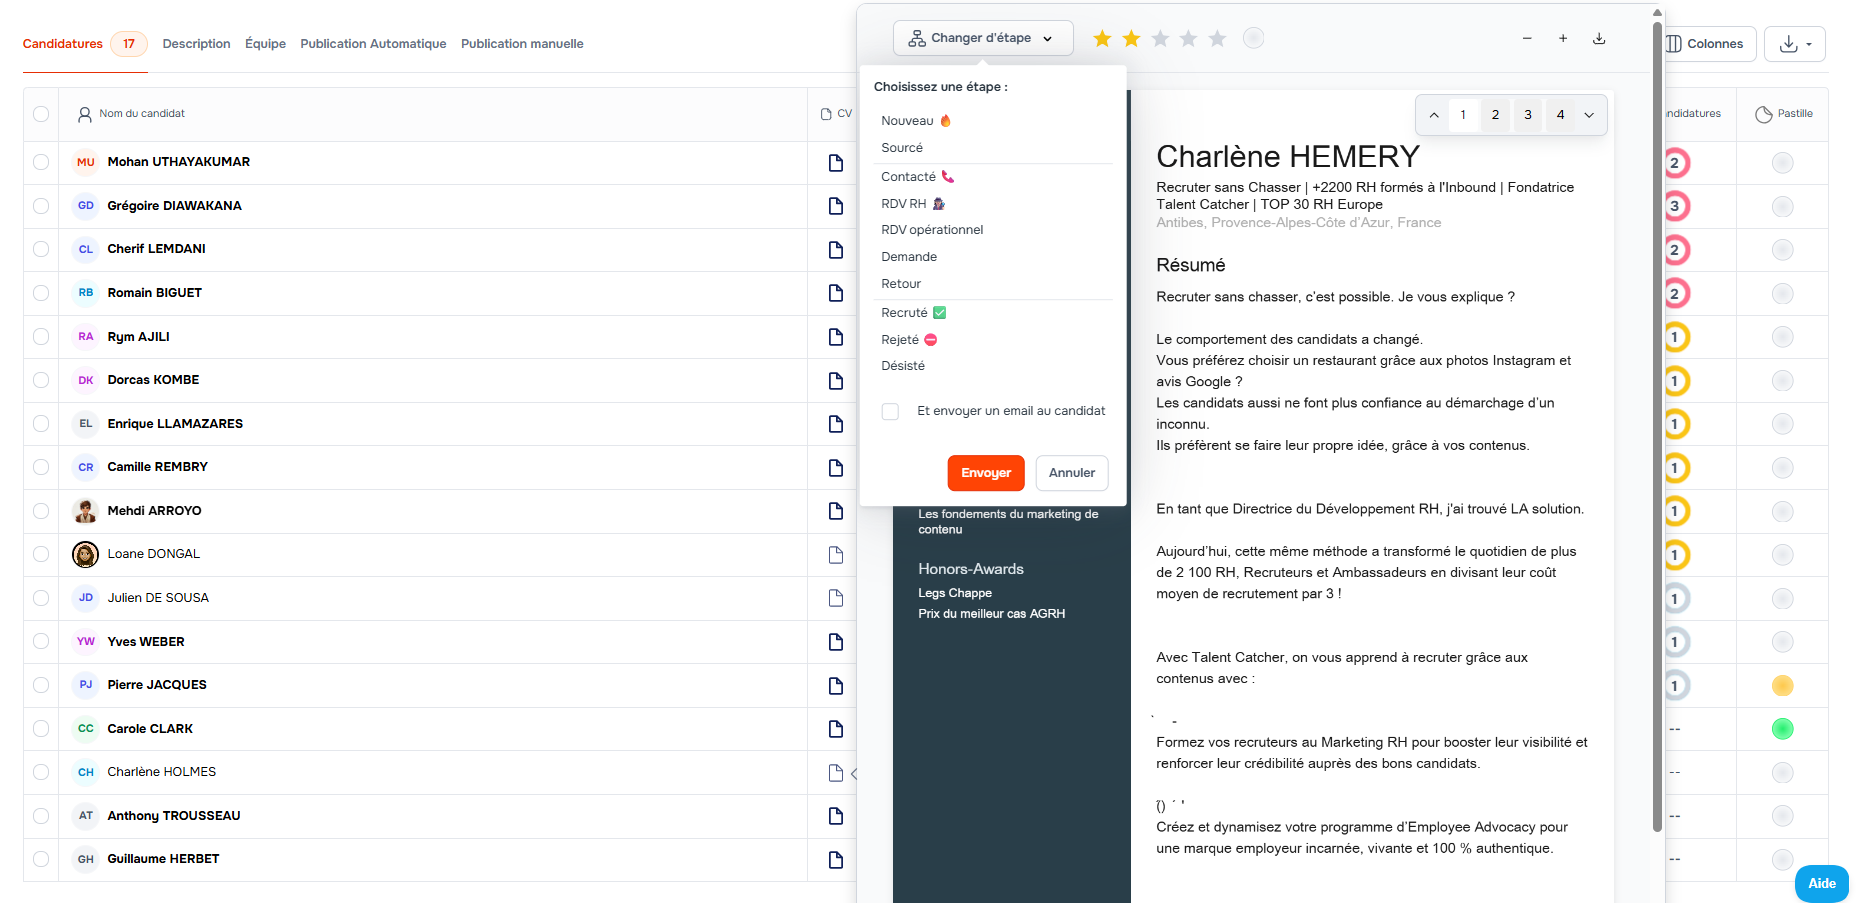Select Cherif LEMDANI's row checkbox

point(41,249)
